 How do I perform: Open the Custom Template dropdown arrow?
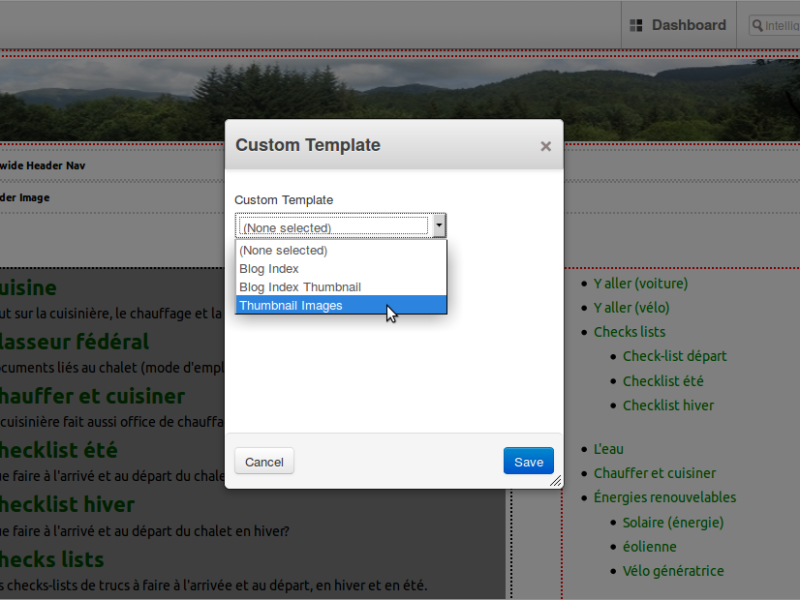(x=439, y=226)
